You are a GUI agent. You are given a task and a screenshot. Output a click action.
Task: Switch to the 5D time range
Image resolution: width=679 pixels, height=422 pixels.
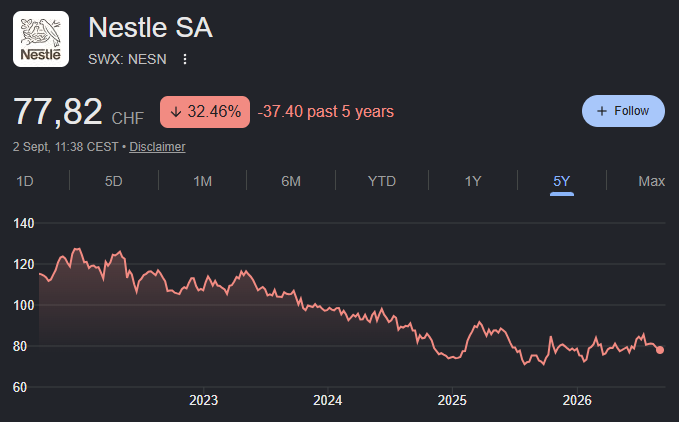click(113, 181)
